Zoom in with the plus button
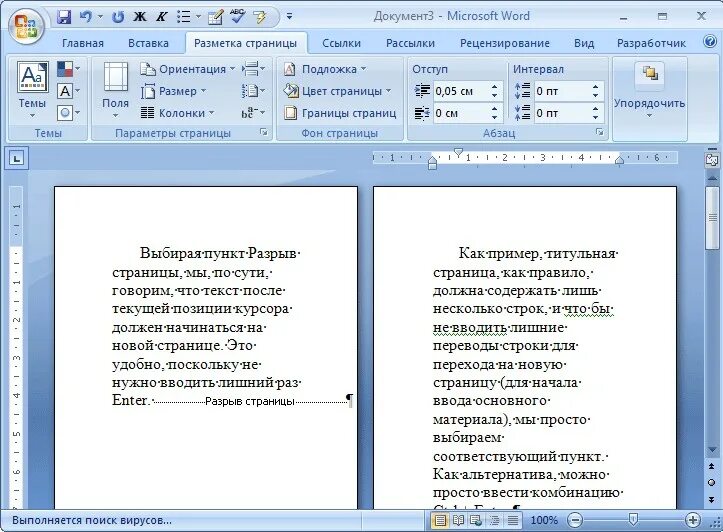Viewport: 723px width, 532px height. [692, 520]
